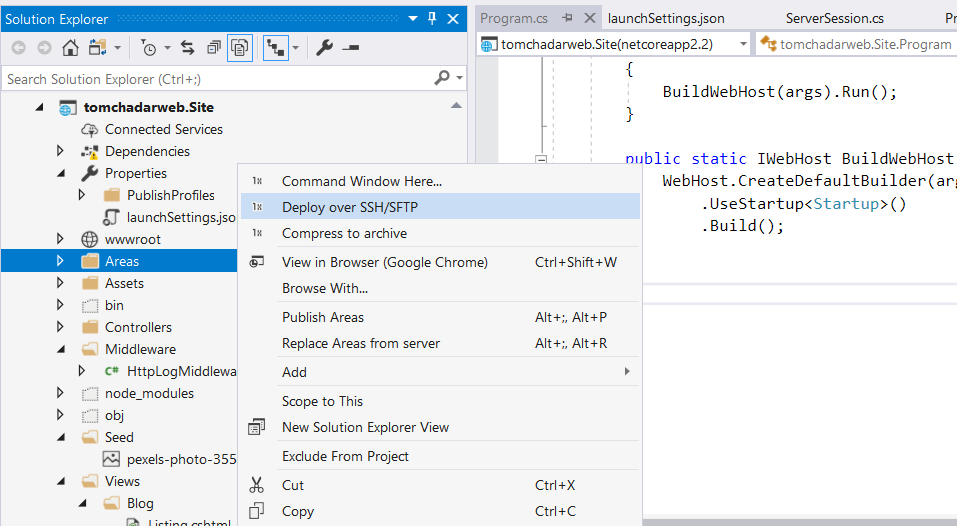Viewport: 957px width, 526px height.
Task: Select the node_modules folder
Action: pyautogui.click(x=149, y=393)
